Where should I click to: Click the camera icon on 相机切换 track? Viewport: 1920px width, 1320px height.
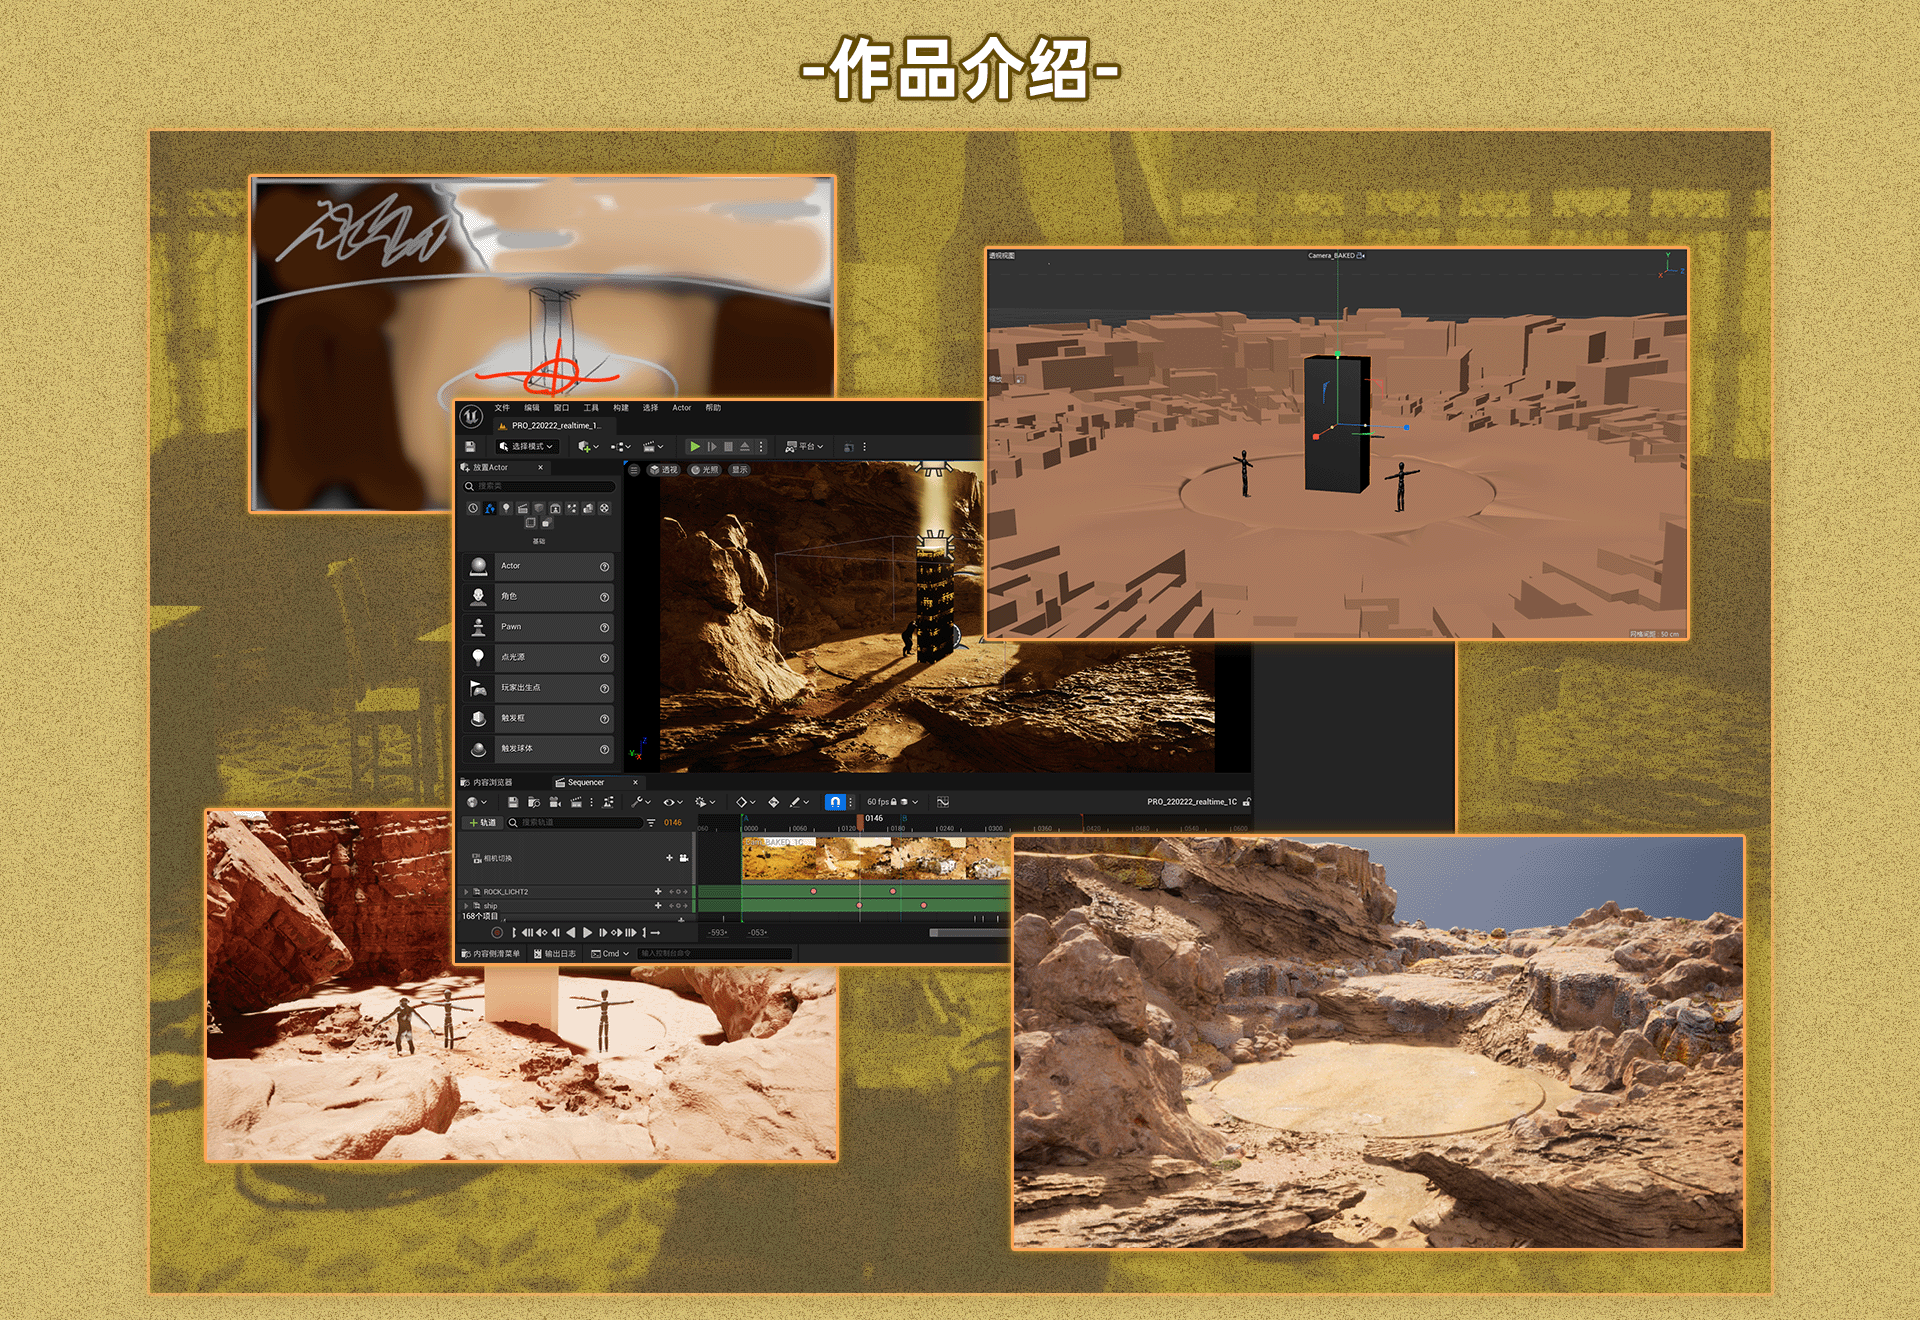[x=684, y=858]
